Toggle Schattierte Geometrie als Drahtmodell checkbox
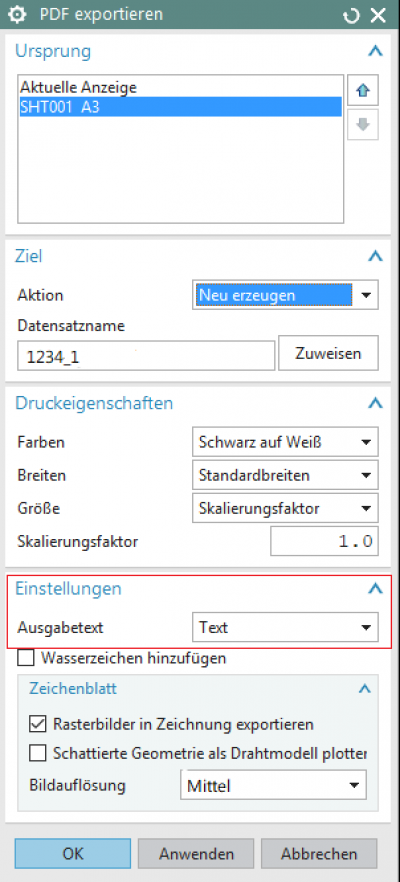Screen dimensions: 400x882 click(x=37, y=753)
